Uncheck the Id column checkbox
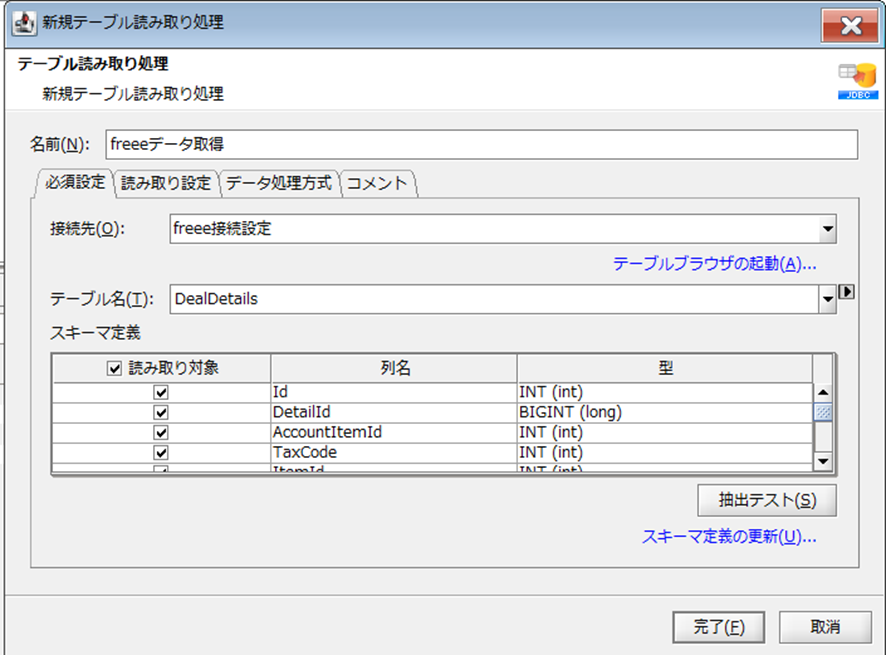This screenshot has height=655, width=886. [x=161, y=392]
